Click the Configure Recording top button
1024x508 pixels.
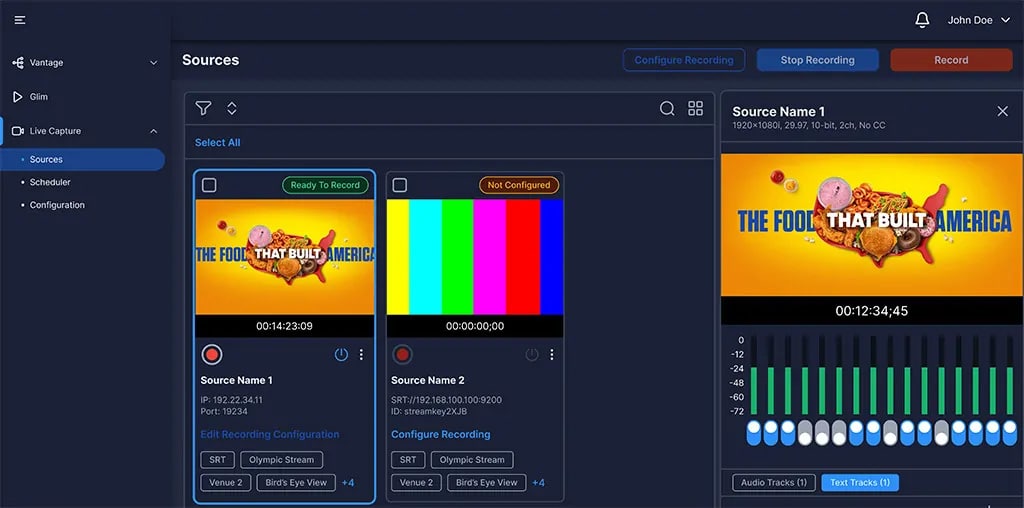pos(684,60)
